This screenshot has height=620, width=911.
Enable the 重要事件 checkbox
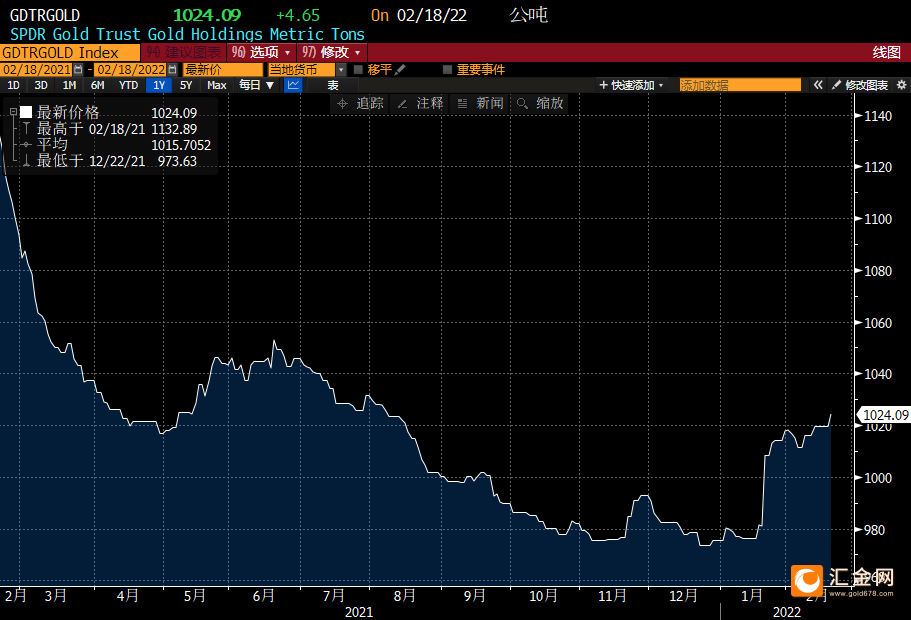pos(447,70)
